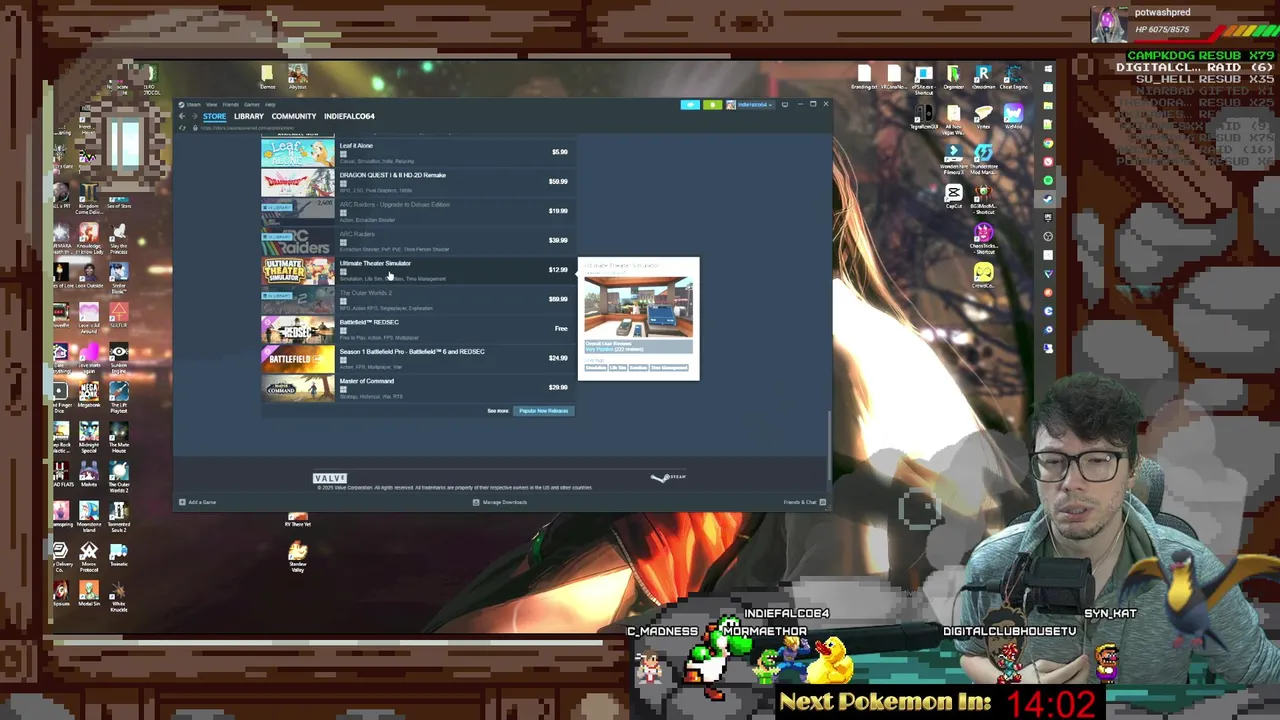Launch Abyssus from the desktop

[x=297, y=78]
